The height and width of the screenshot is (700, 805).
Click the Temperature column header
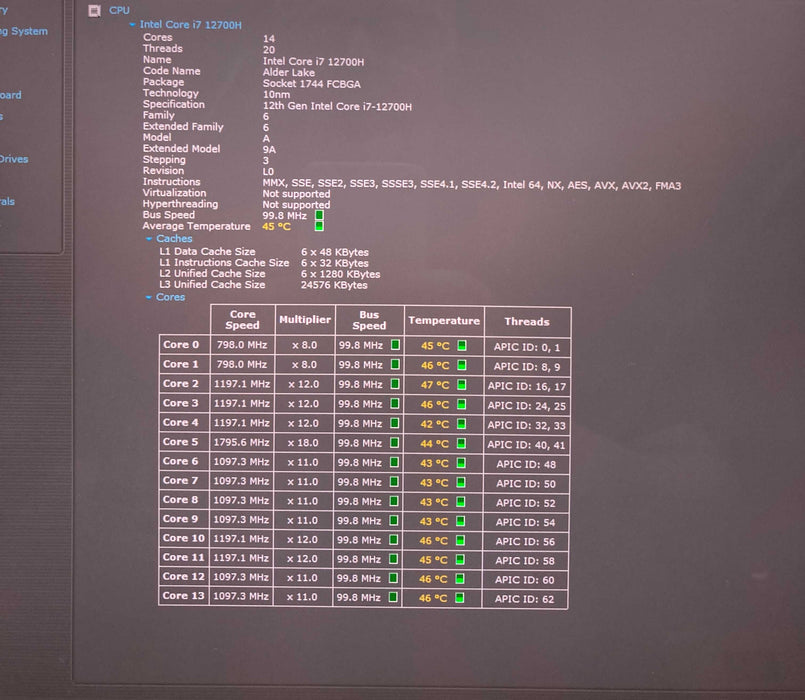click(443, 321)
